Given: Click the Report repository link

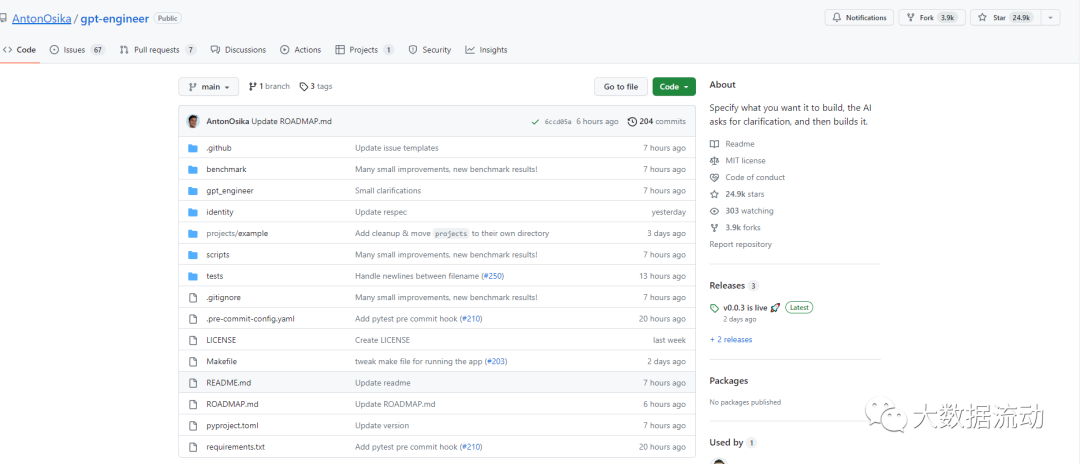Looking at the screenshot, I should pyautogui.click(x=740, y=244).
